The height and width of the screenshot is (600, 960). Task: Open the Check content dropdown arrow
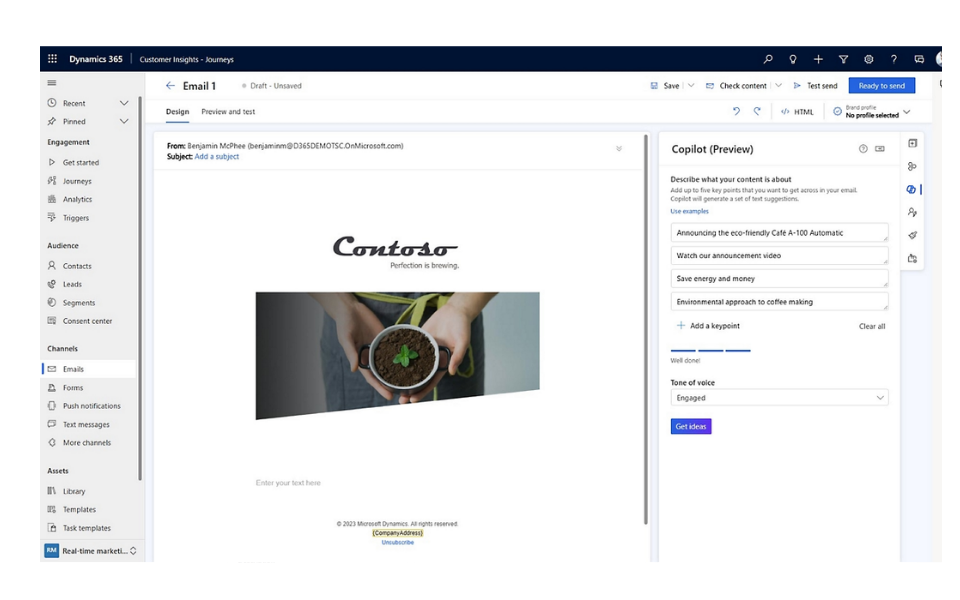(779, 86)
